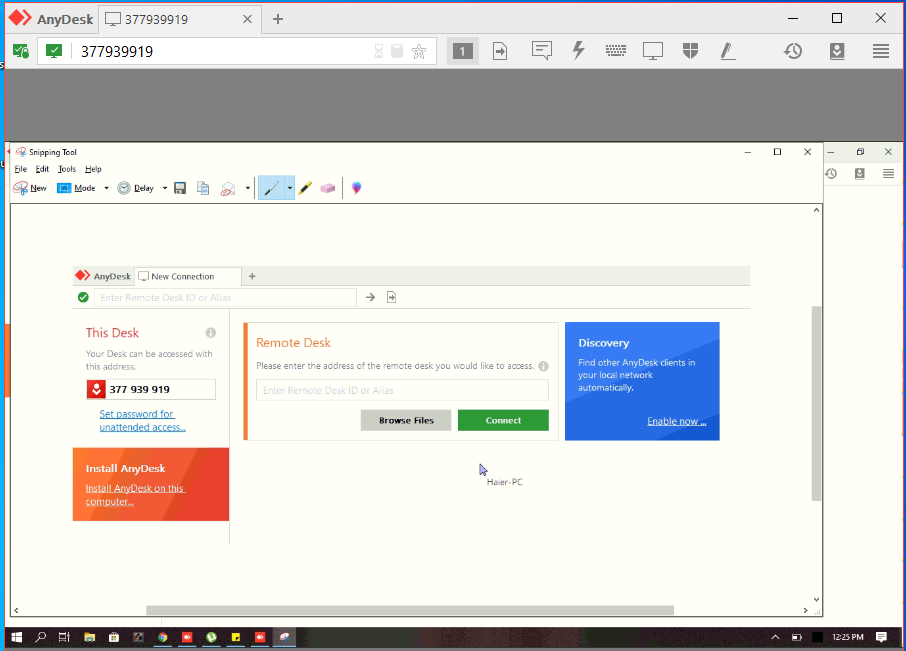Open the remote taskbar search icon

[40, 637]
